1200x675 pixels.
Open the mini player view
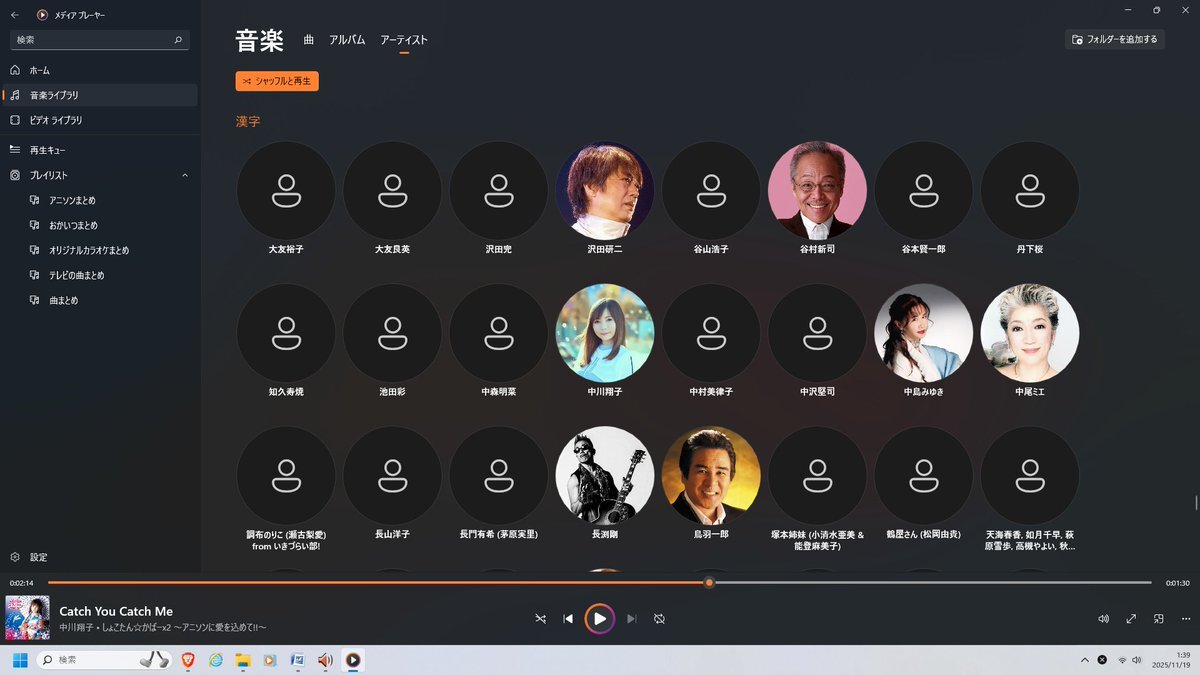click(x=1159, y=619)
